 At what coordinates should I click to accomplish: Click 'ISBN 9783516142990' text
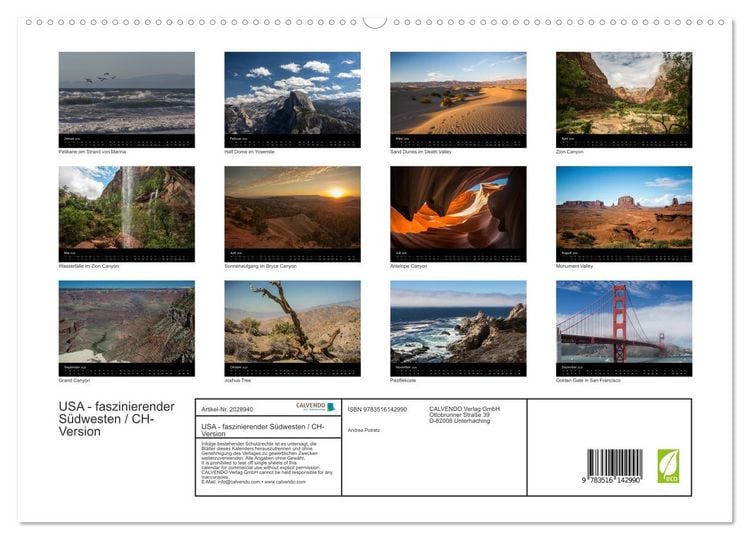point(377,409)
